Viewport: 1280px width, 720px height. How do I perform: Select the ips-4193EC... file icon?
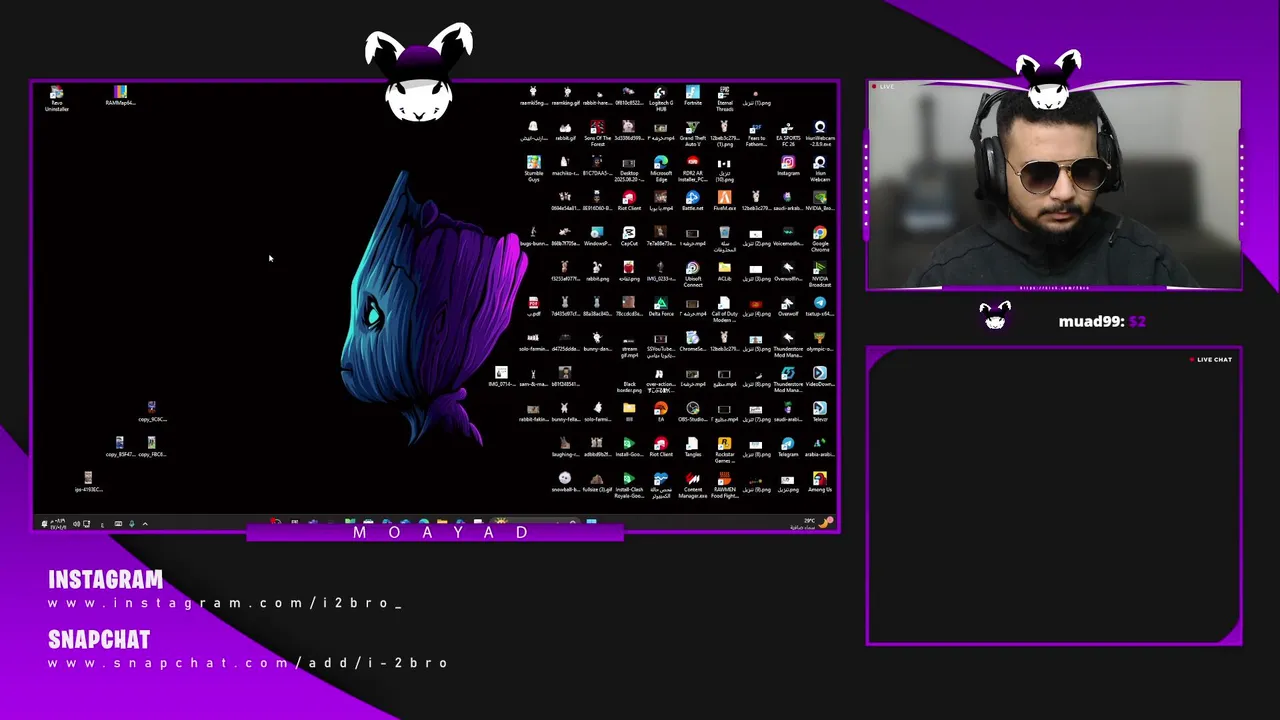[x=88, y=481]
